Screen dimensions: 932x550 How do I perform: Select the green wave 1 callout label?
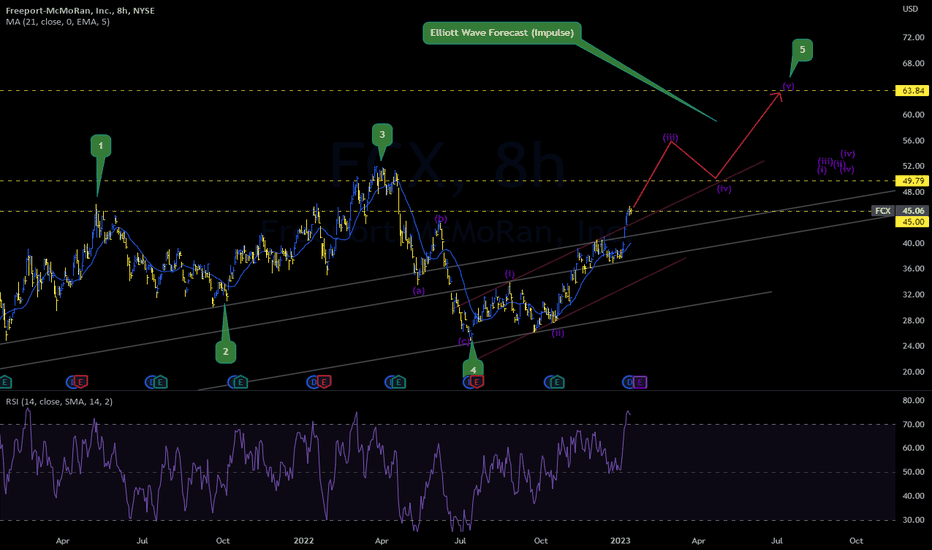click(100, 146)
